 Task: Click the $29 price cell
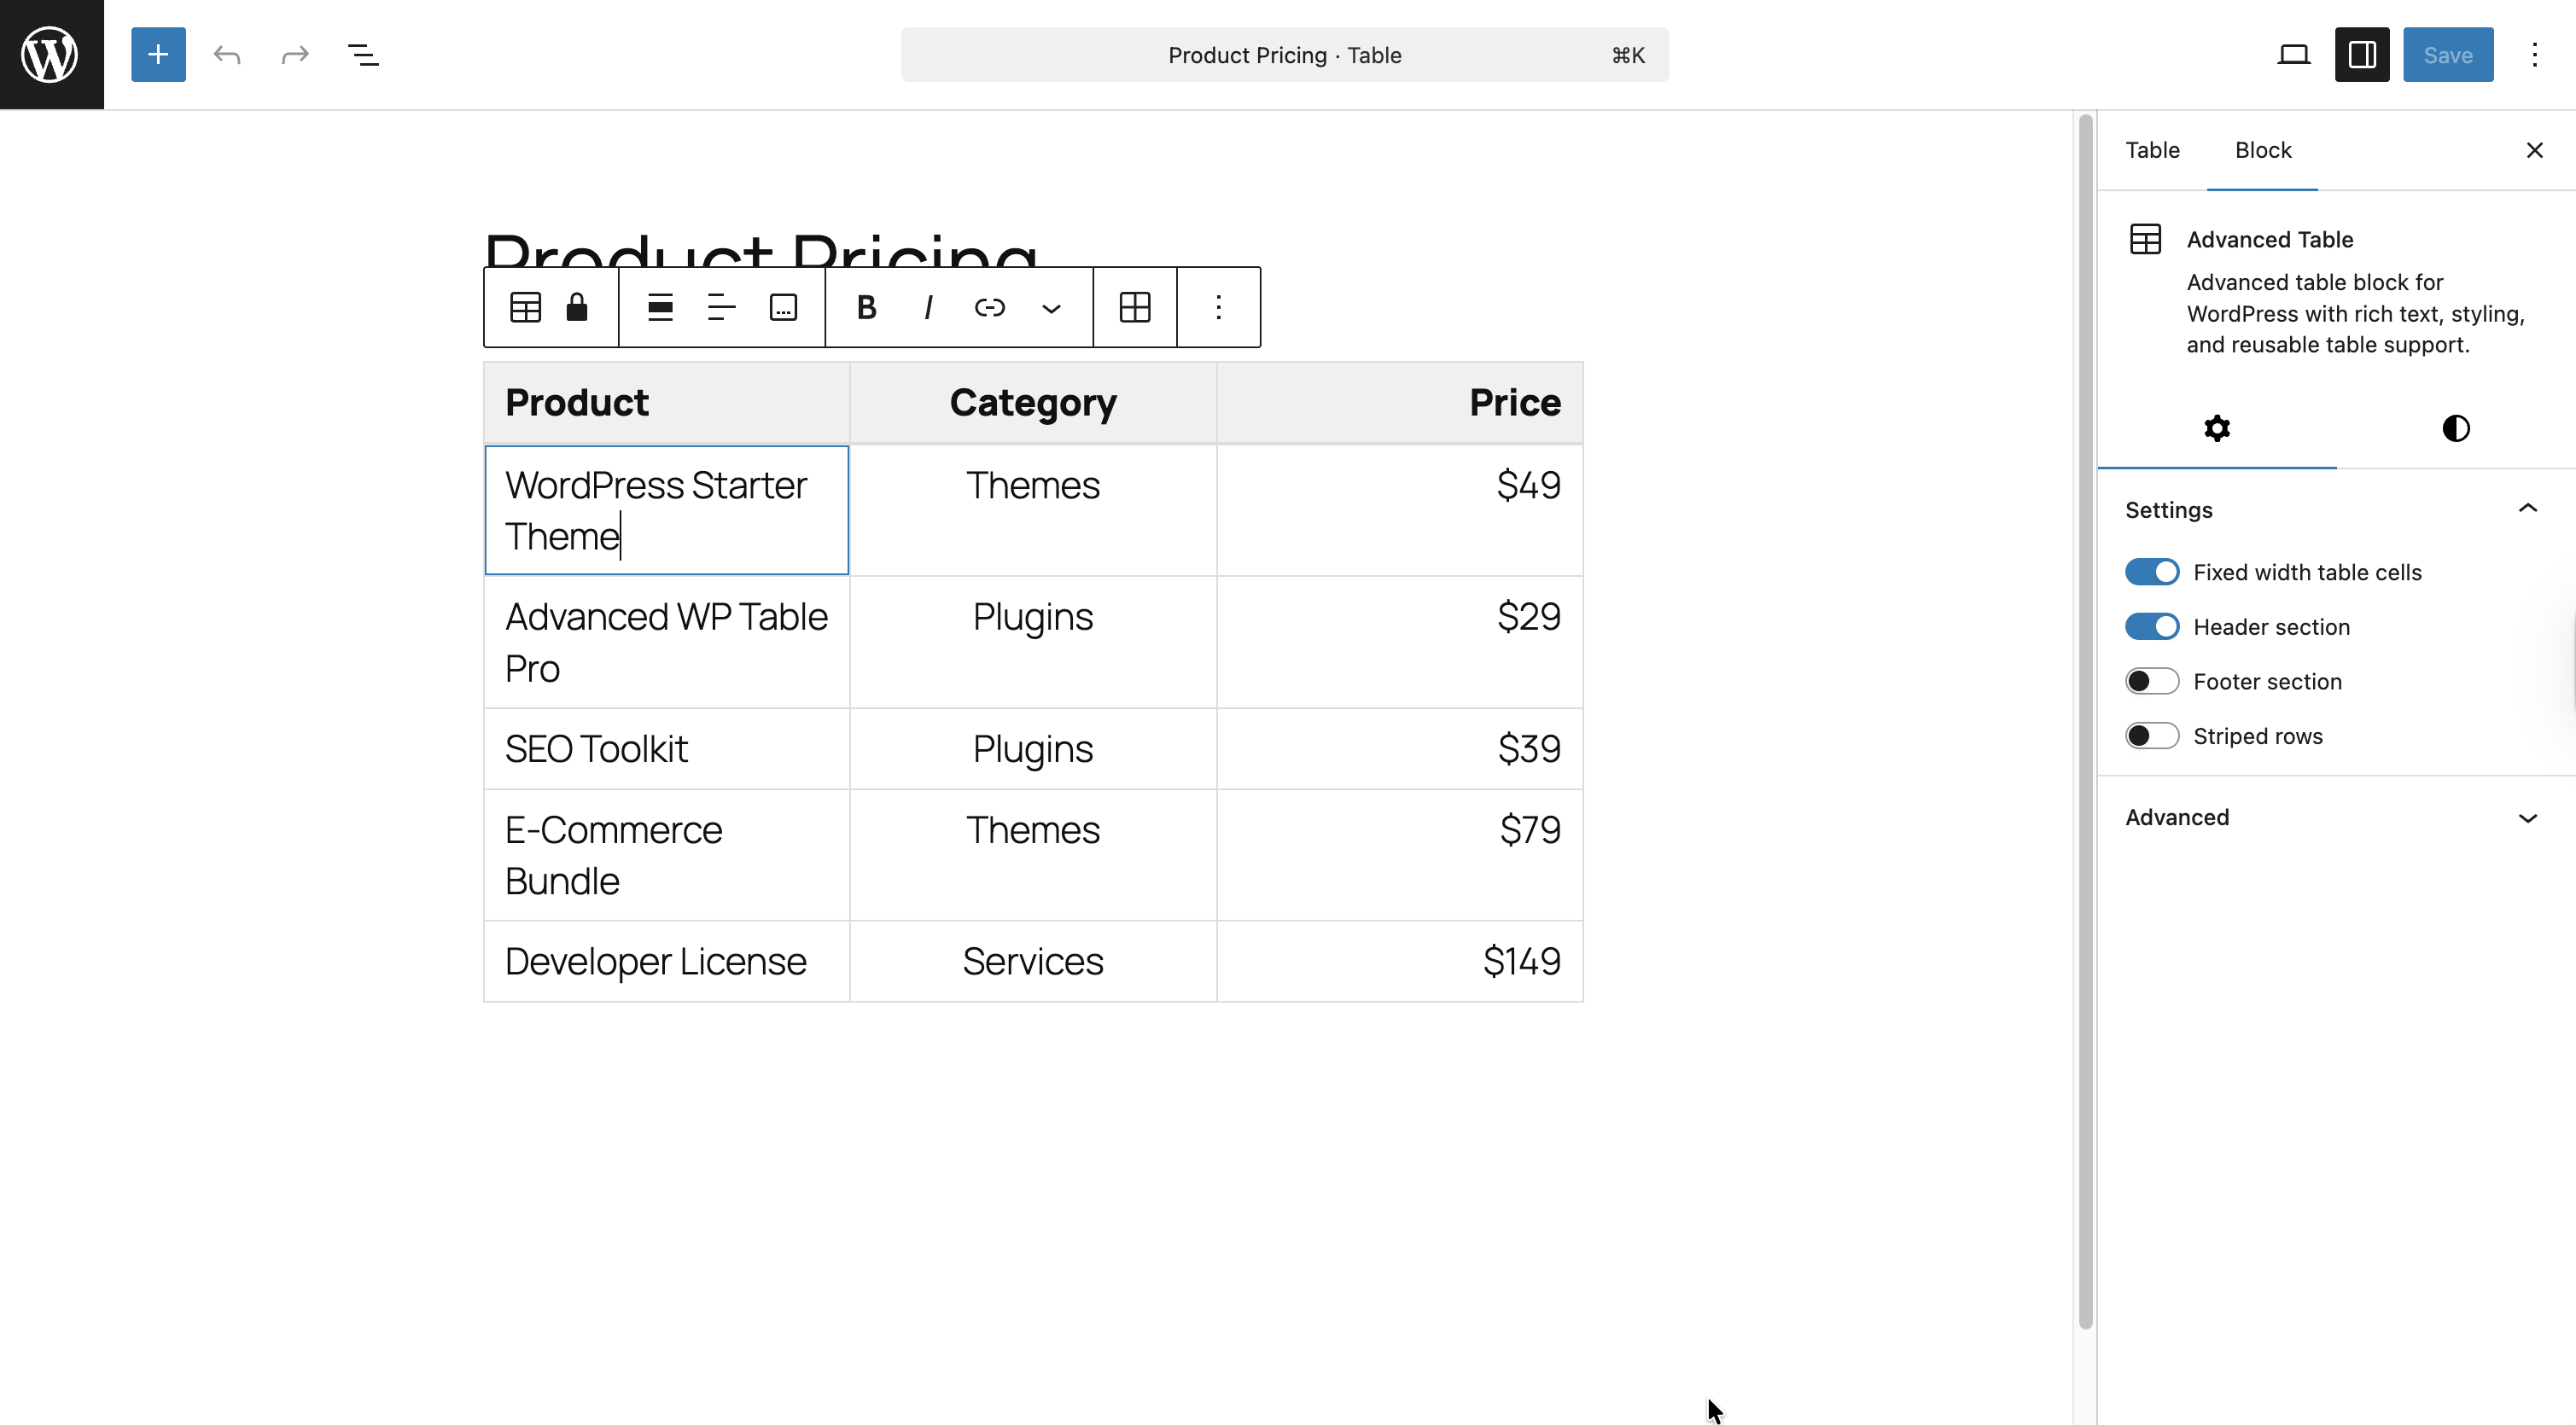[1399, 642]
